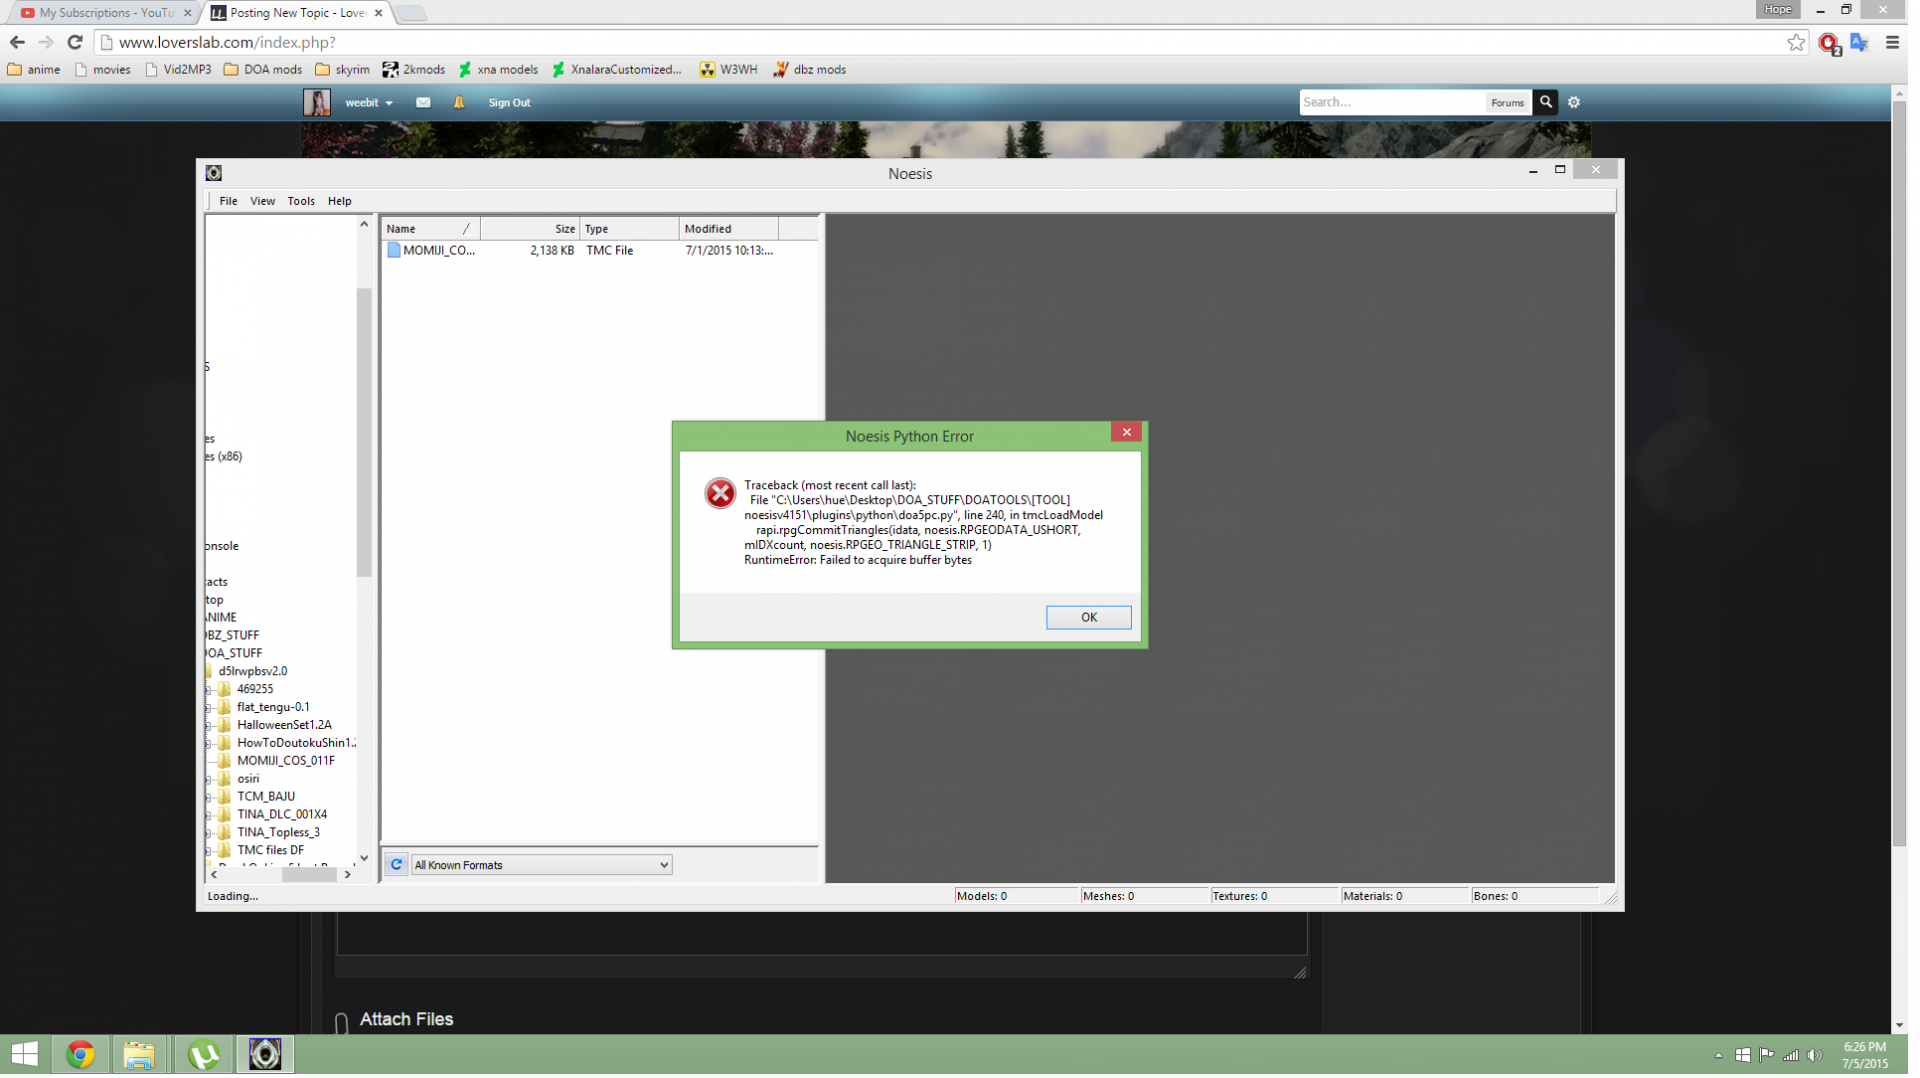
Task: Expand the weebit user menu
Action: (371, 103)
